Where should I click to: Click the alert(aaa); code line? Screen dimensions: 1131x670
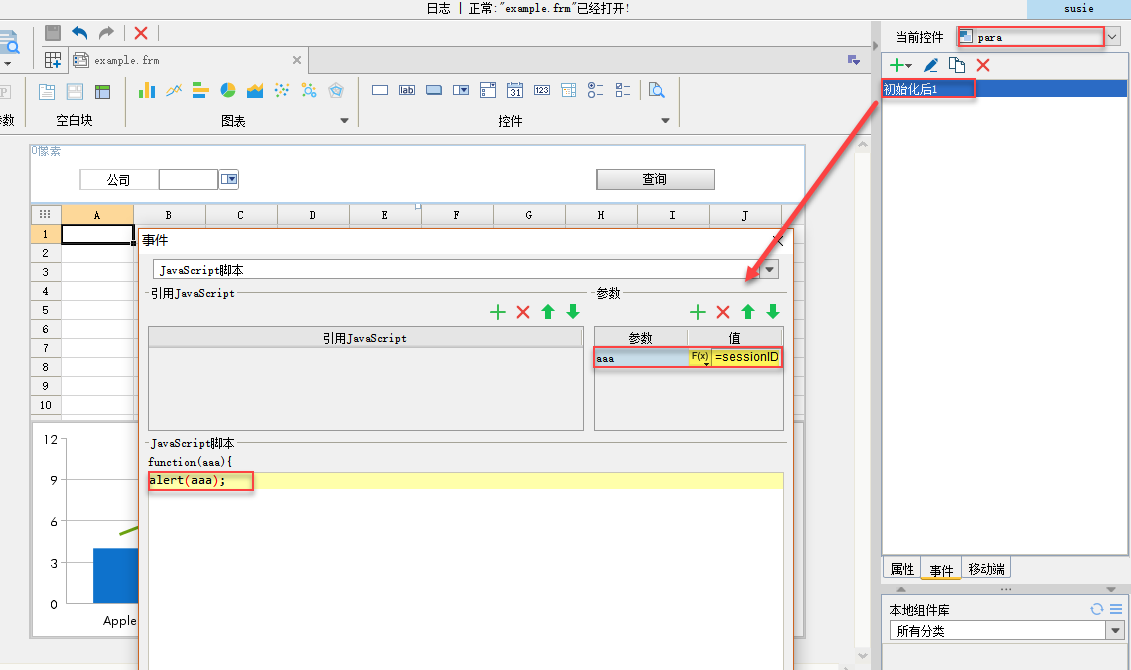click(188, 480)
